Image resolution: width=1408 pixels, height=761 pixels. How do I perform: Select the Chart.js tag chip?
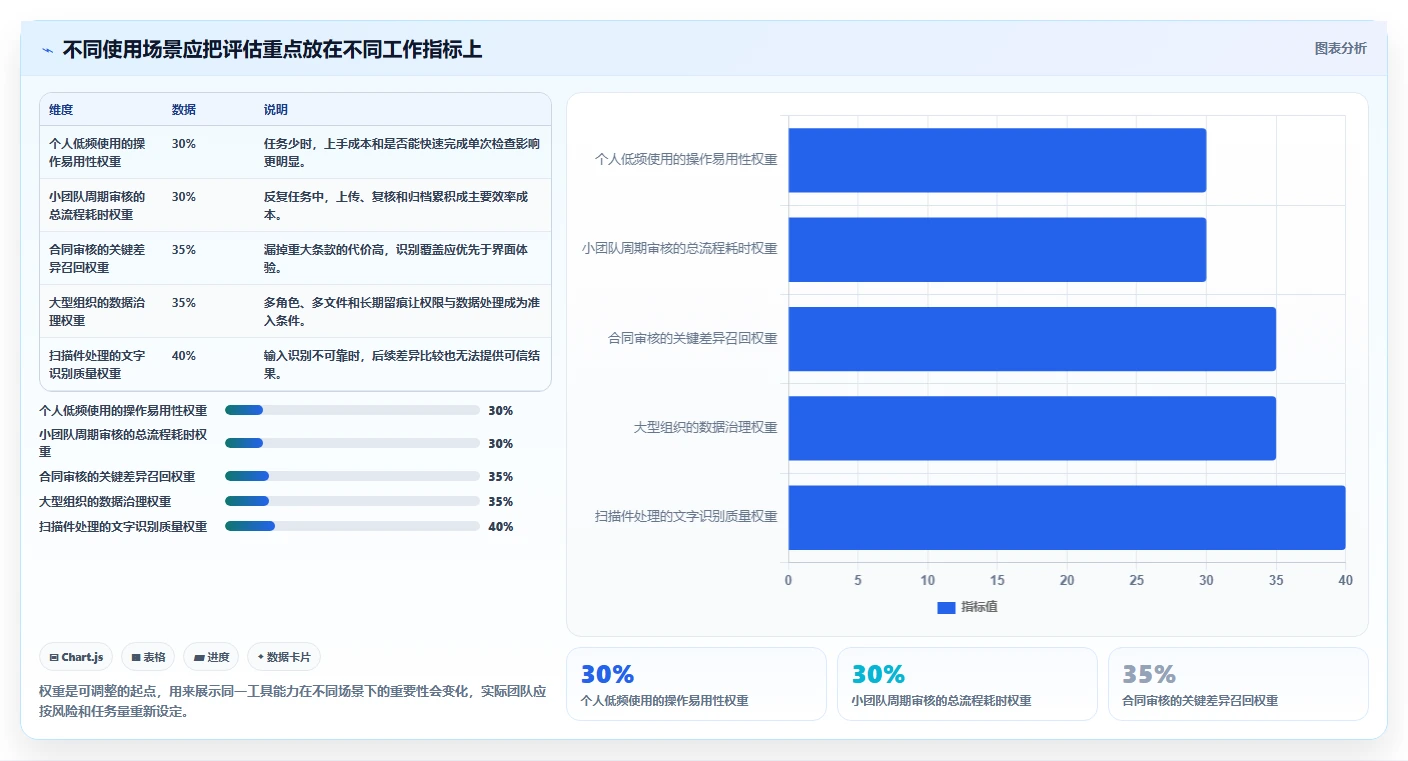coord(77,657)
